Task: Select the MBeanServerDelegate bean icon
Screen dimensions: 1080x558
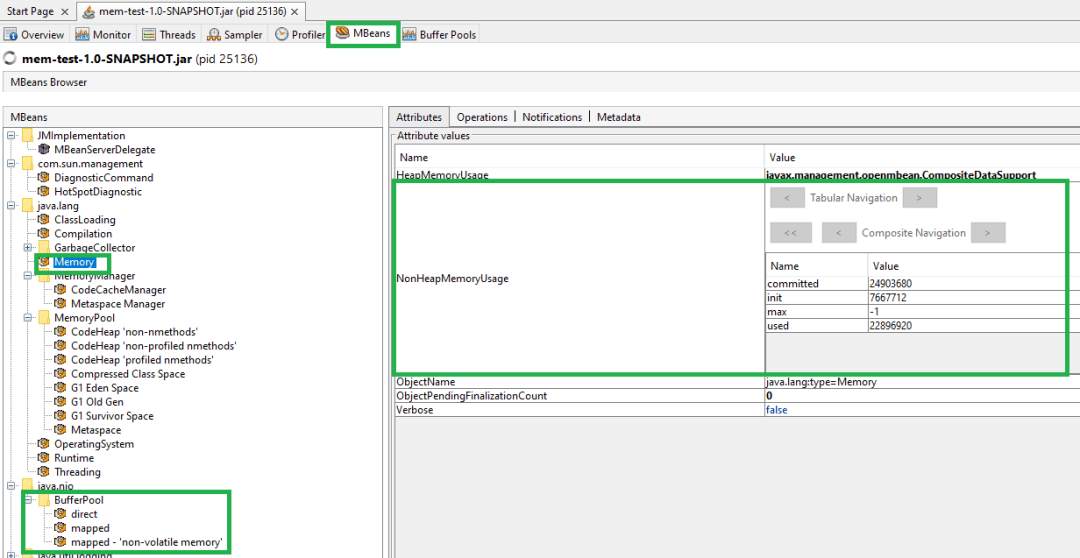Action: click(x=44, y=149)
